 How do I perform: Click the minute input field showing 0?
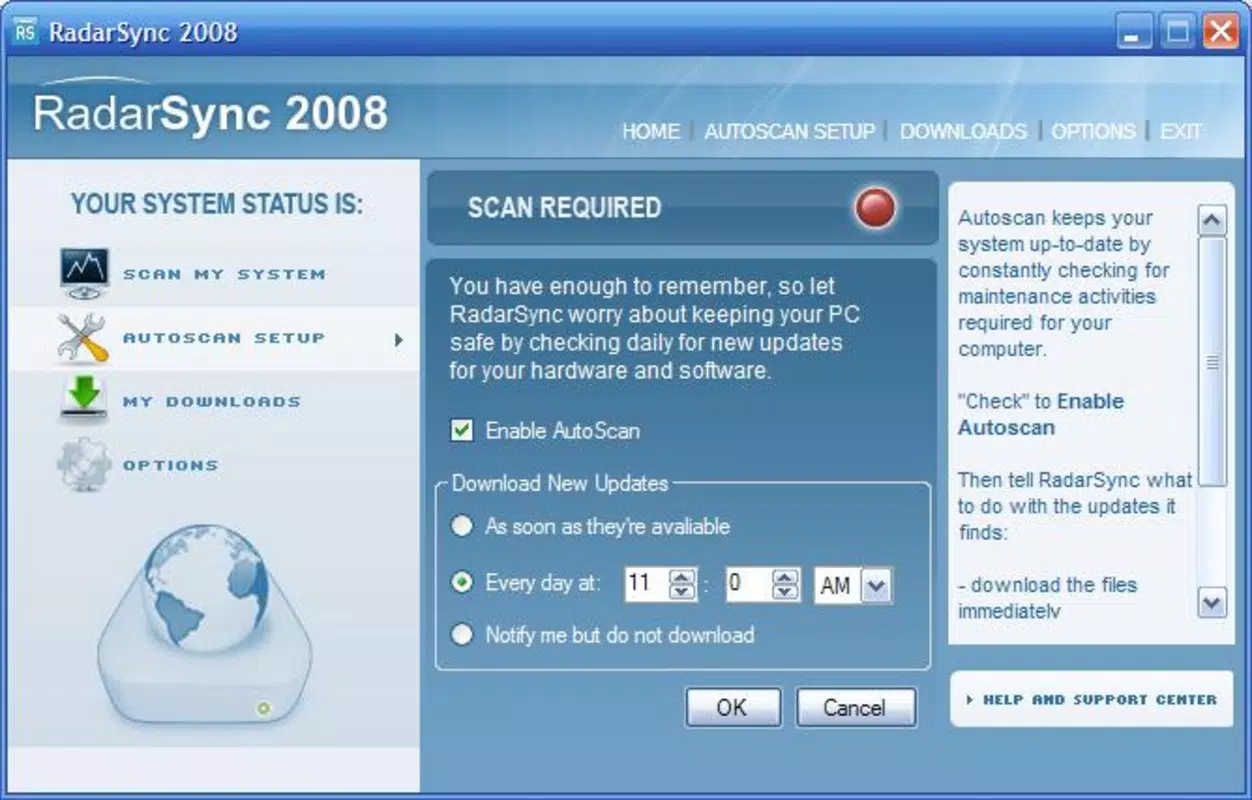tap(749, 585)
